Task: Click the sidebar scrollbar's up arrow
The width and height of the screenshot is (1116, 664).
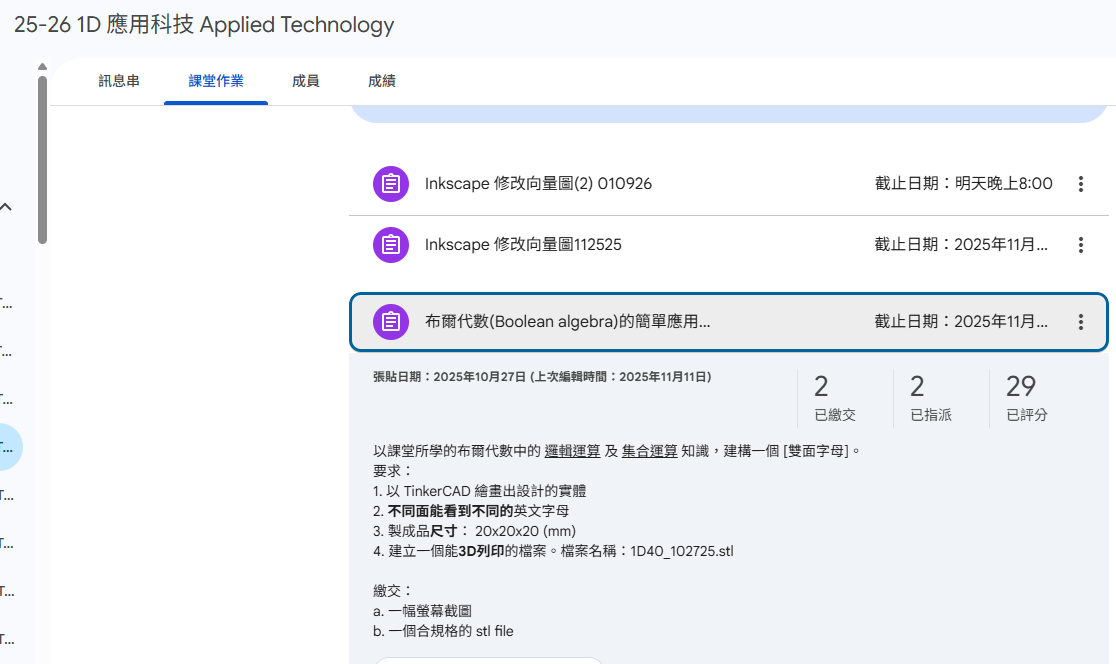Action: coord(42,68)
